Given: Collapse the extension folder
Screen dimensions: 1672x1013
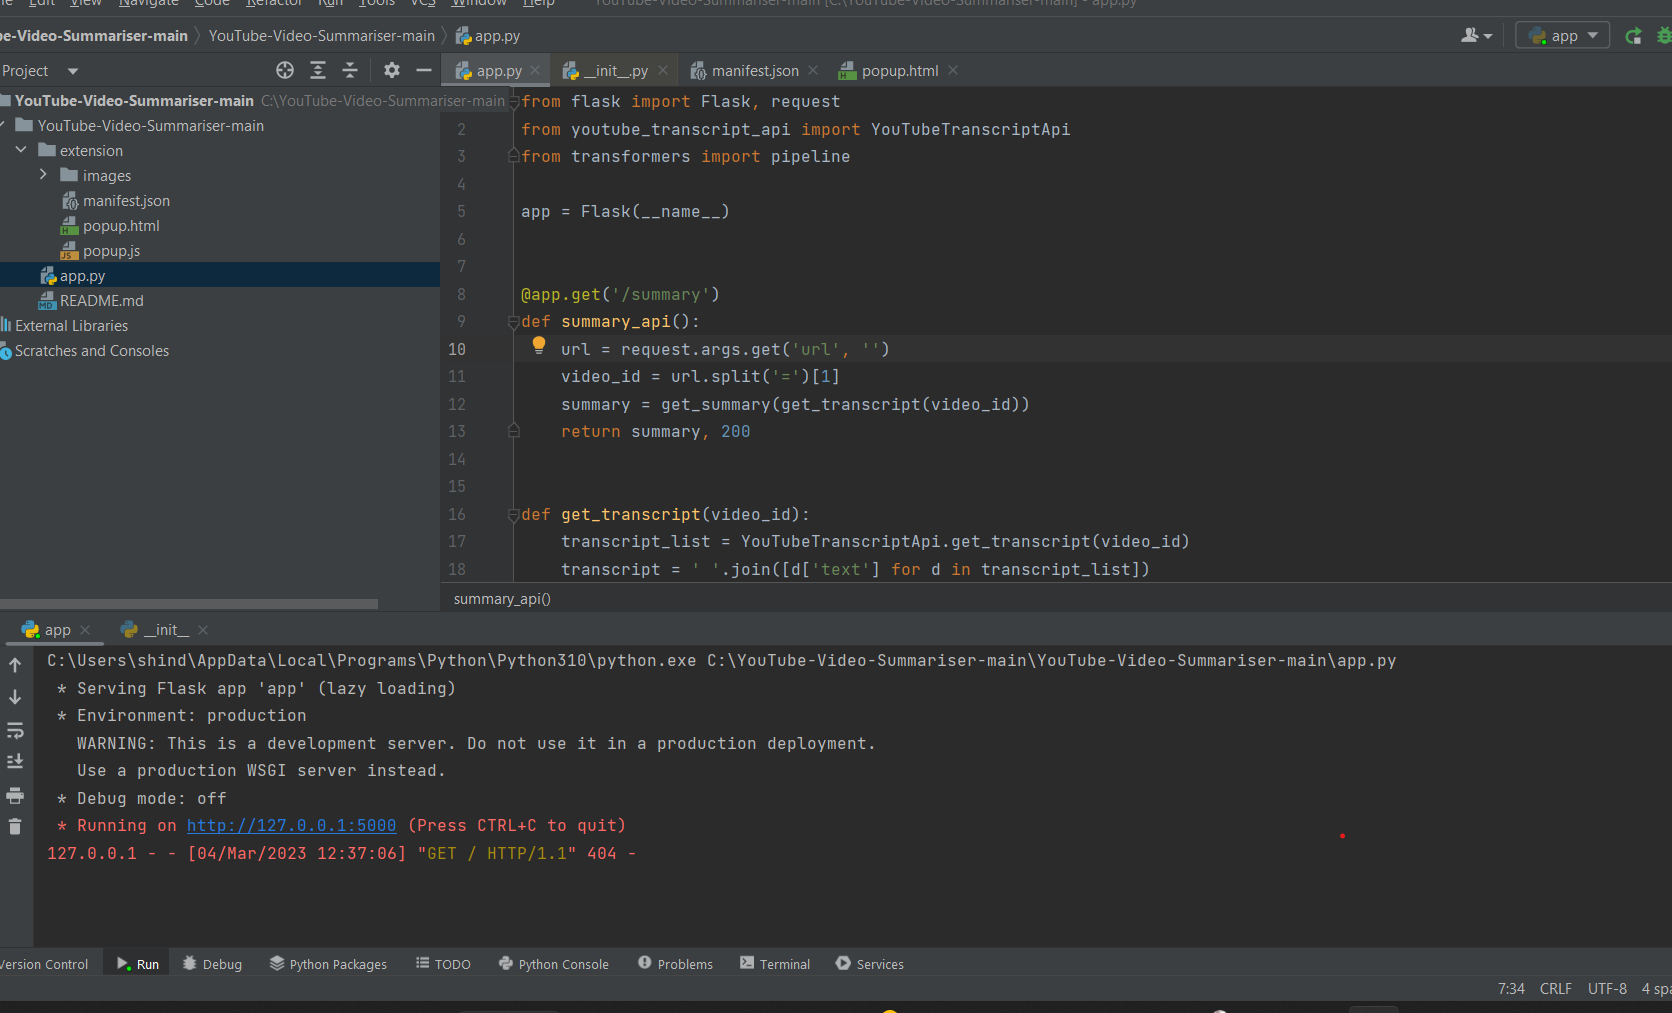Looking at the screenshot, I should click(22, 150).
